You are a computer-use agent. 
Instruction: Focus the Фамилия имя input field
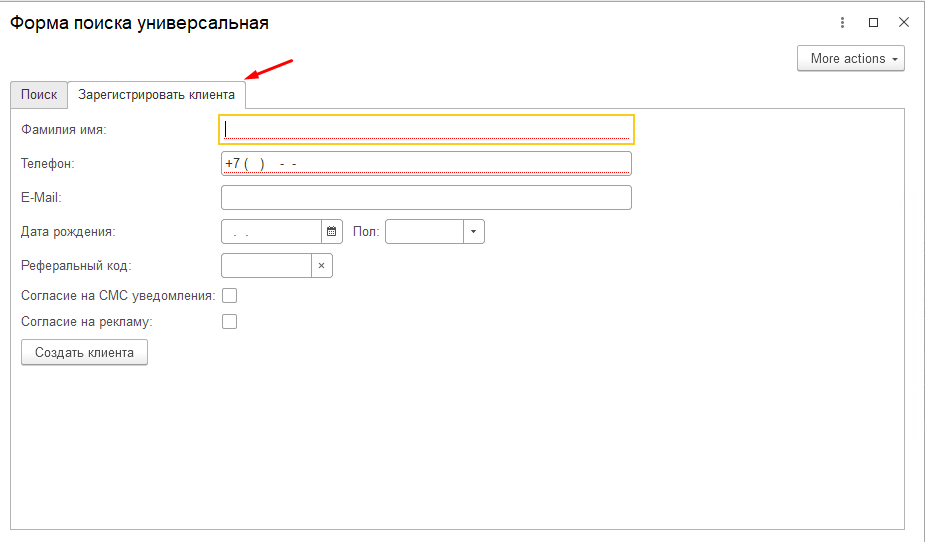(427, 130)
